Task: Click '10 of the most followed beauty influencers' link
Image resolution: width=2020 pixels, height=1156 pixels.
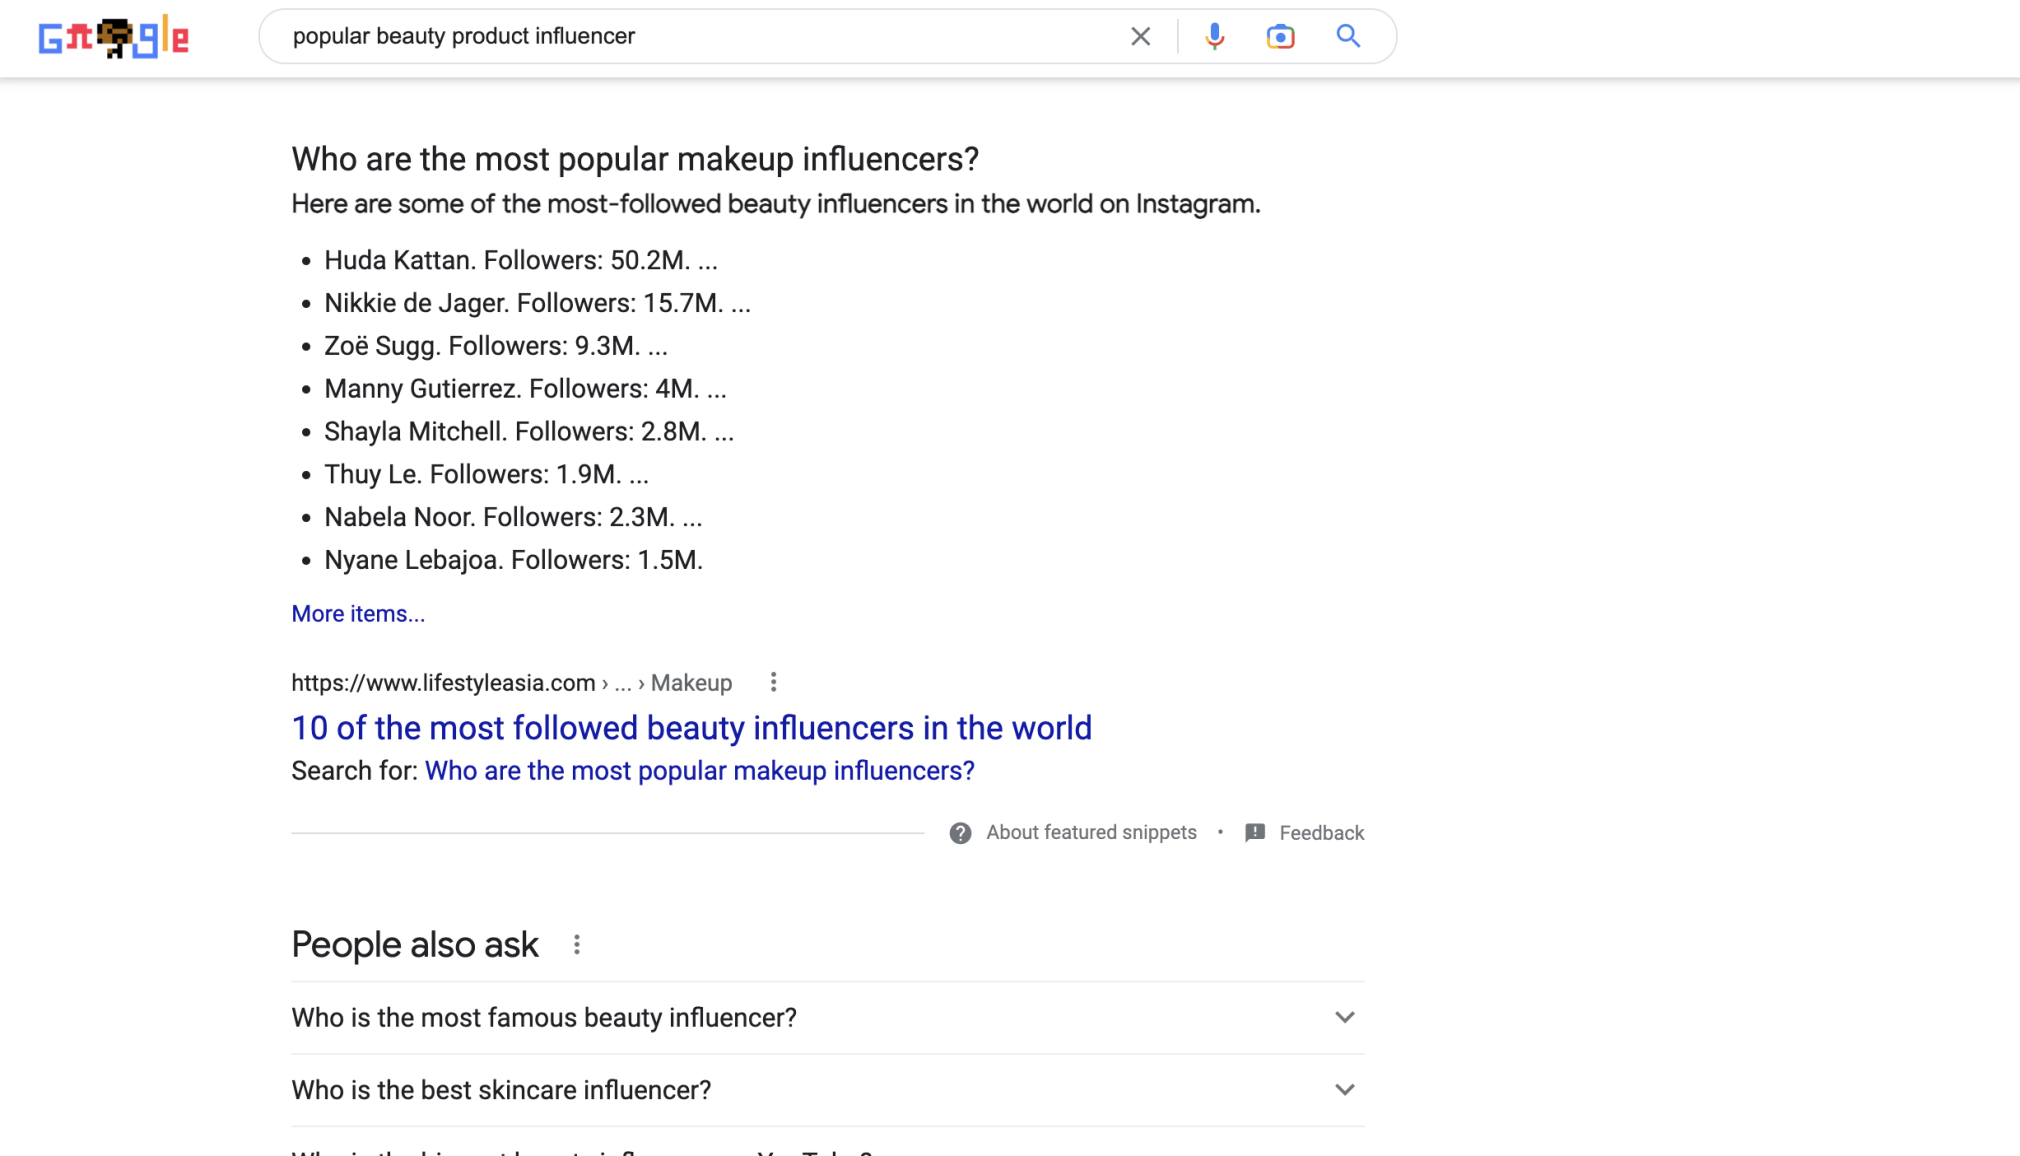Action: click(691, 727)
